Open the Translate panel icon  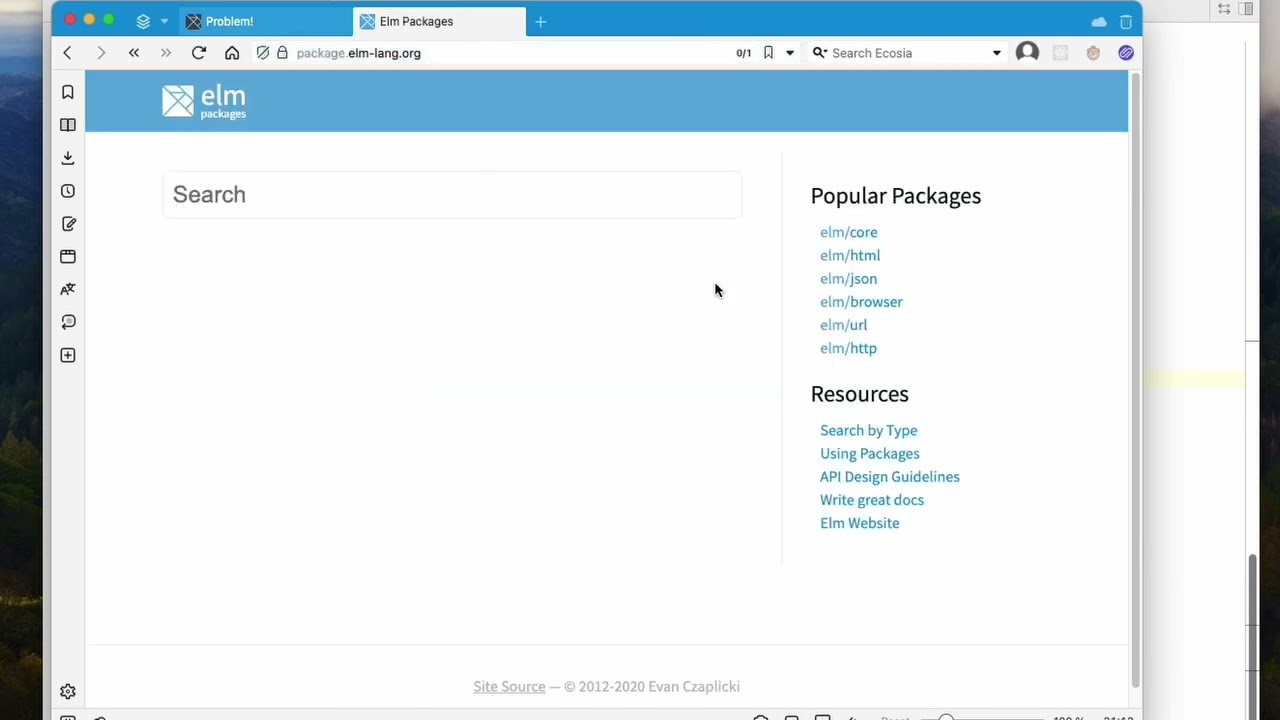tap(68, 289)
